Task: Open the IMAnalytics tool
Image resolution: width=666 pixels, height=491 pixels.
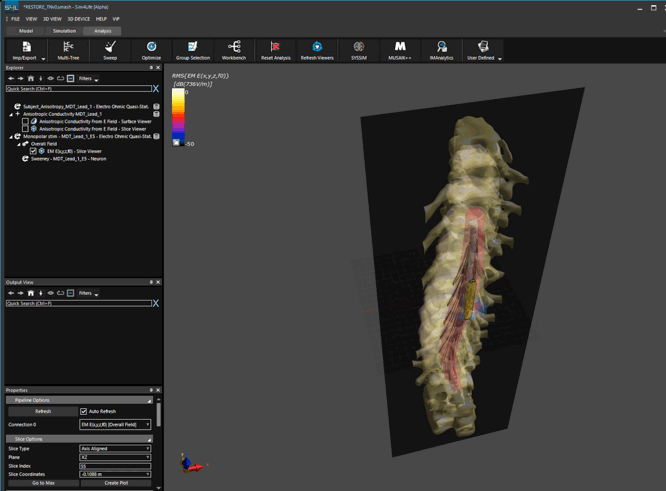Action: point(441,50)
